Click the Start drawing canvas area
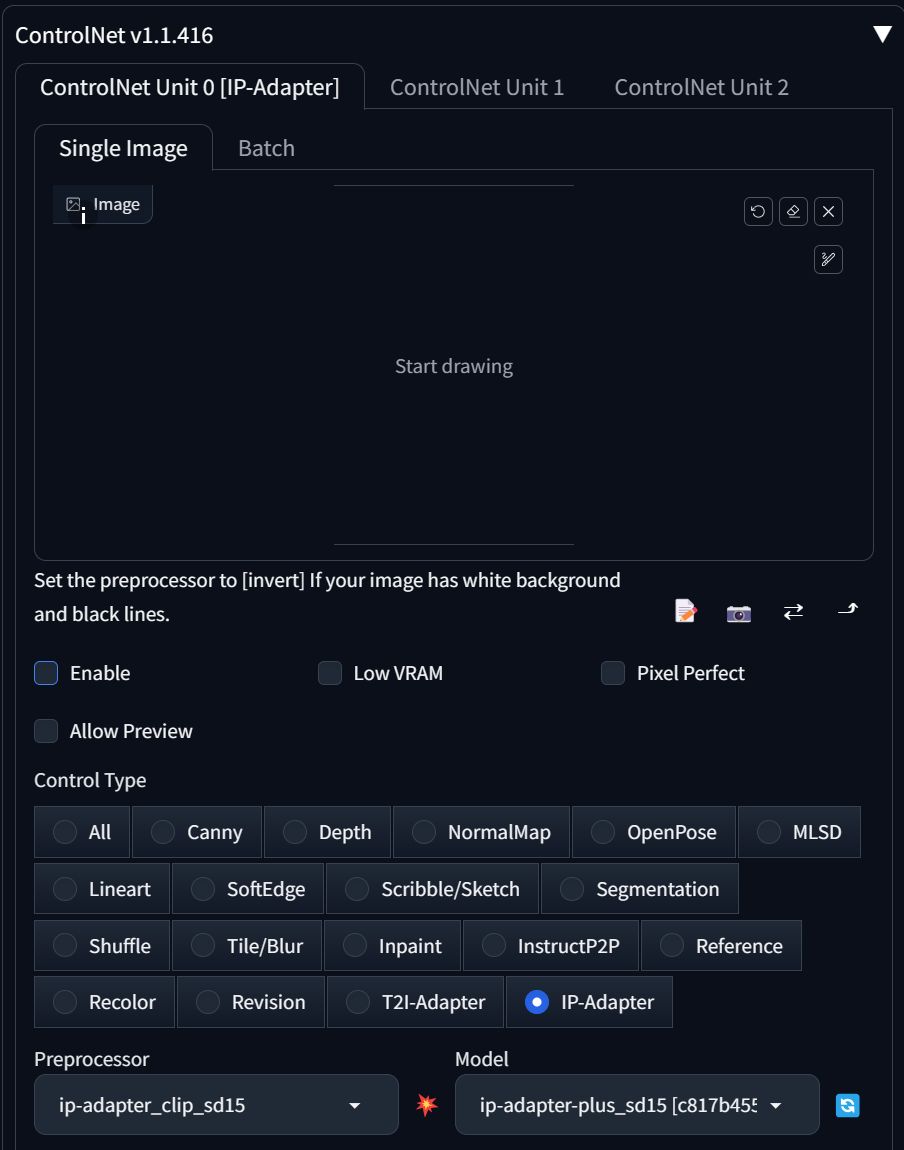The image size is (904, 1150). pyautogui.click(x=454, y=366)
